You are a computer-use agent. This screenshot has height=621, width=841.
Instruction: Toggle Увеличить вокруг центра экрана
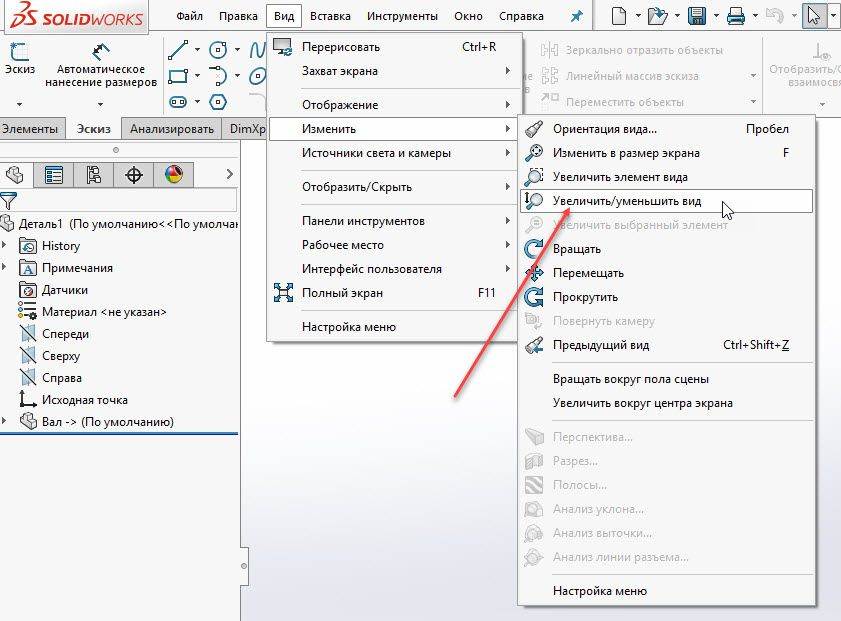[667, 403]
